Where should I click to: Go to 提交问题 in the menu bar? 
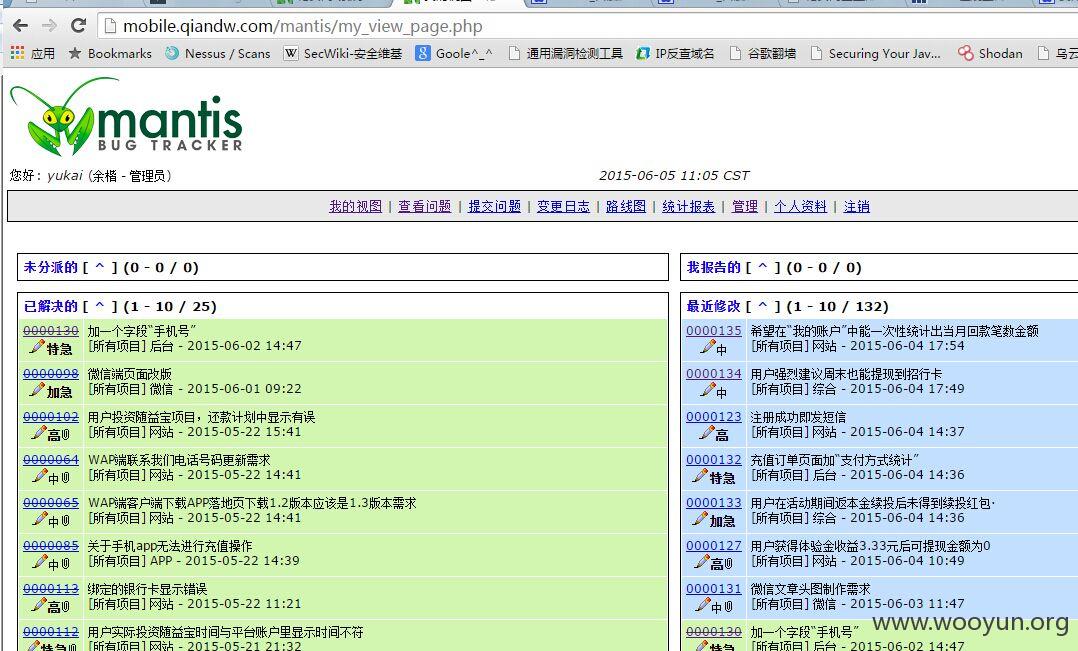(494, 206)
